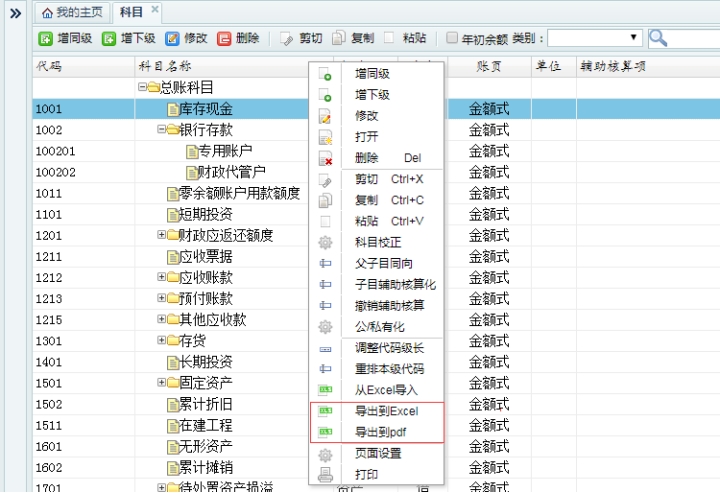
Task: Click the 剪切 scissors icon in toolbar
Action: pyautogui.click(x=287, y=38)
